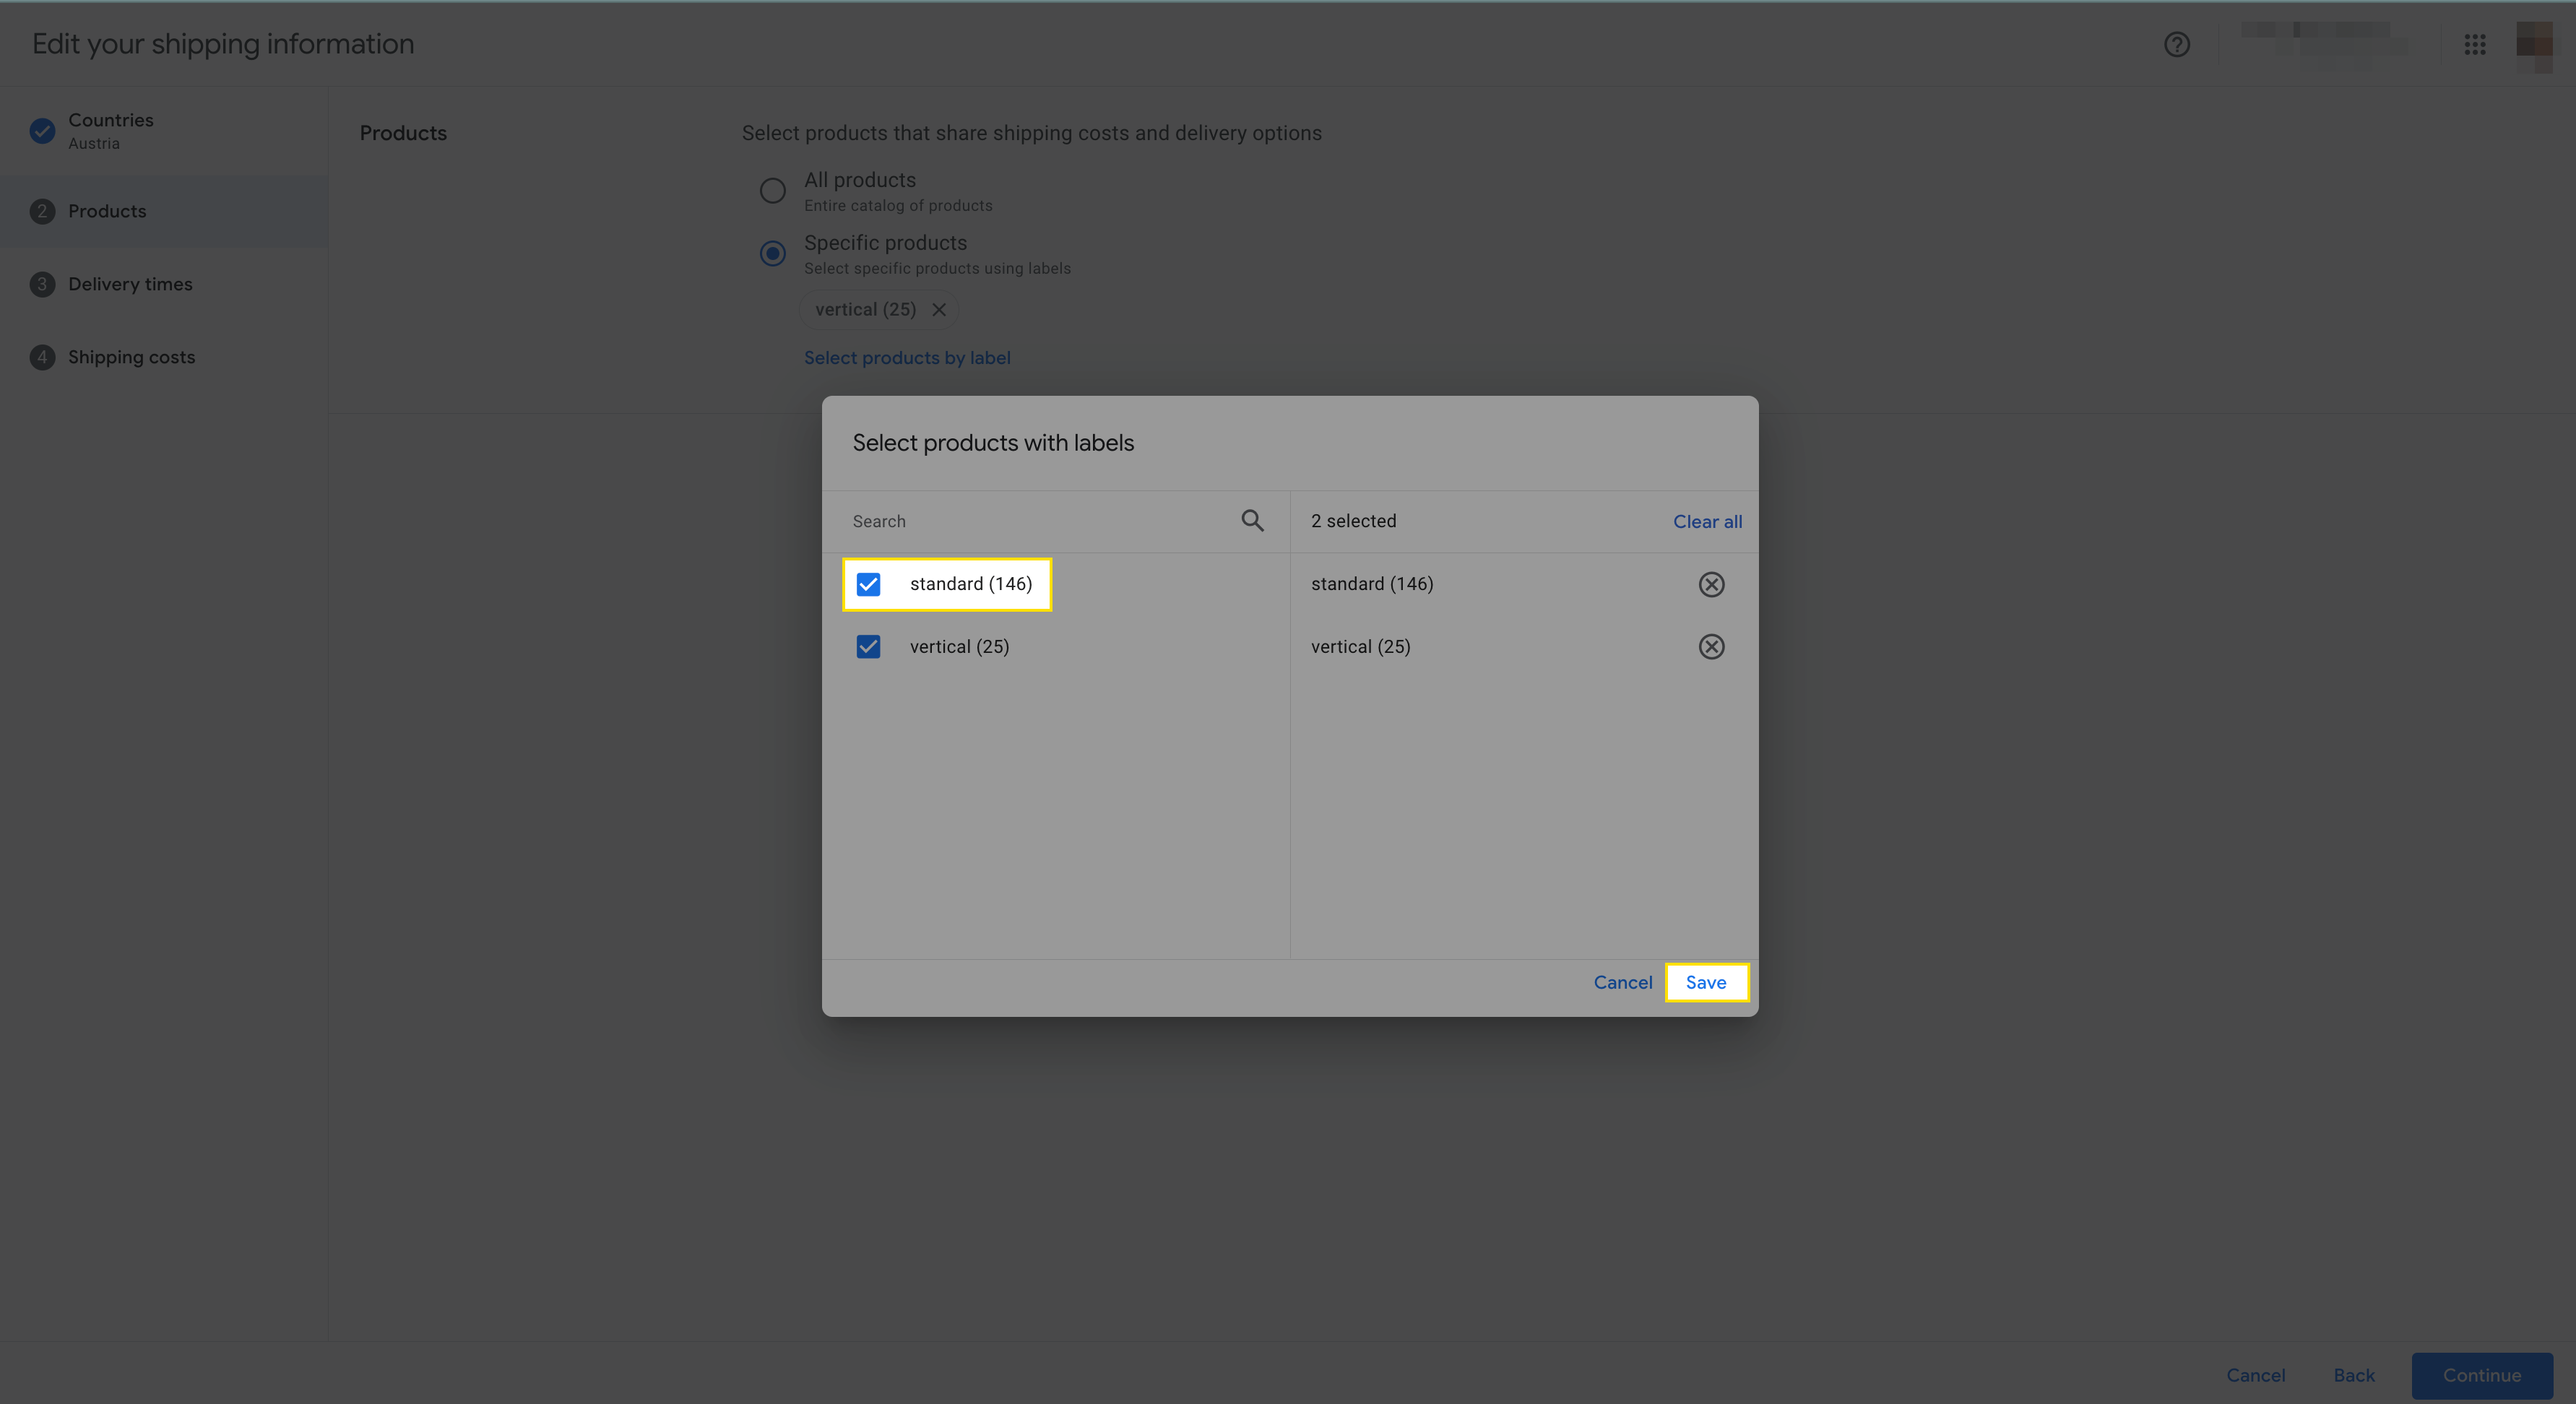Click the 'Select products with labels' dialog title
The width and height of the screenshot is (2576, 1404).
click(993, 443)
